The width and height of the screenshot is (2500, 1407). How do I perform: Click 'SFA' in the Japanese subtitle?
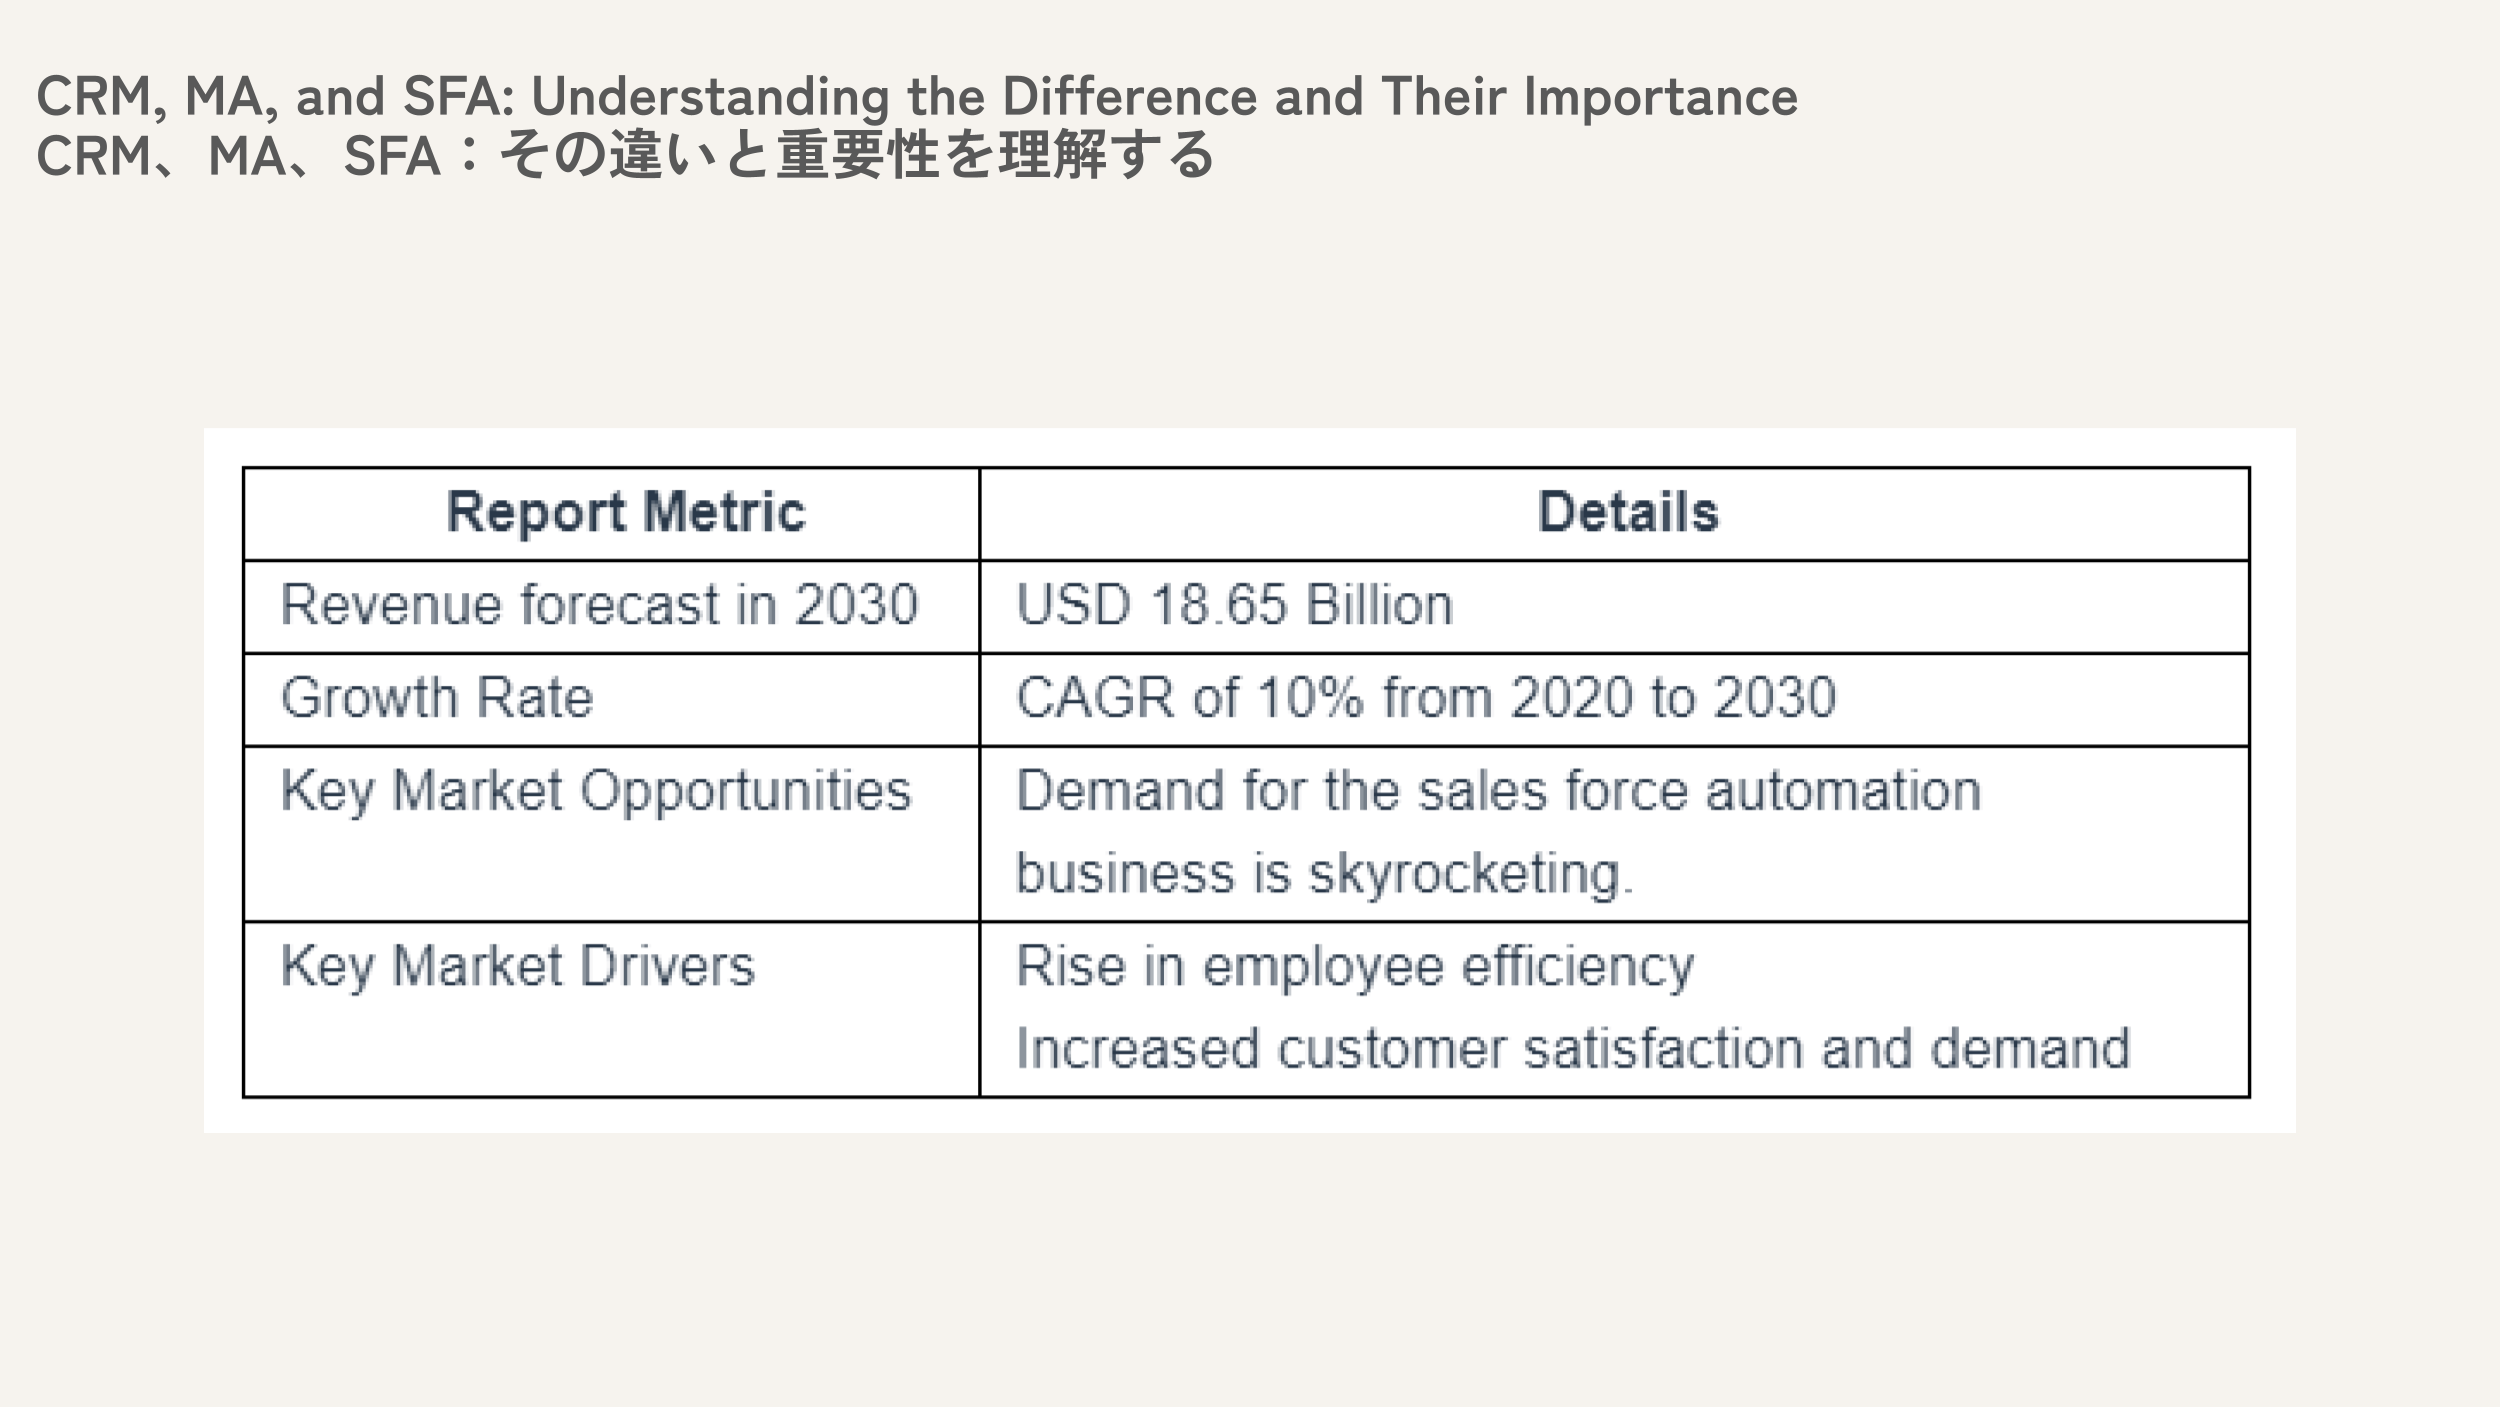click(392, 156)
